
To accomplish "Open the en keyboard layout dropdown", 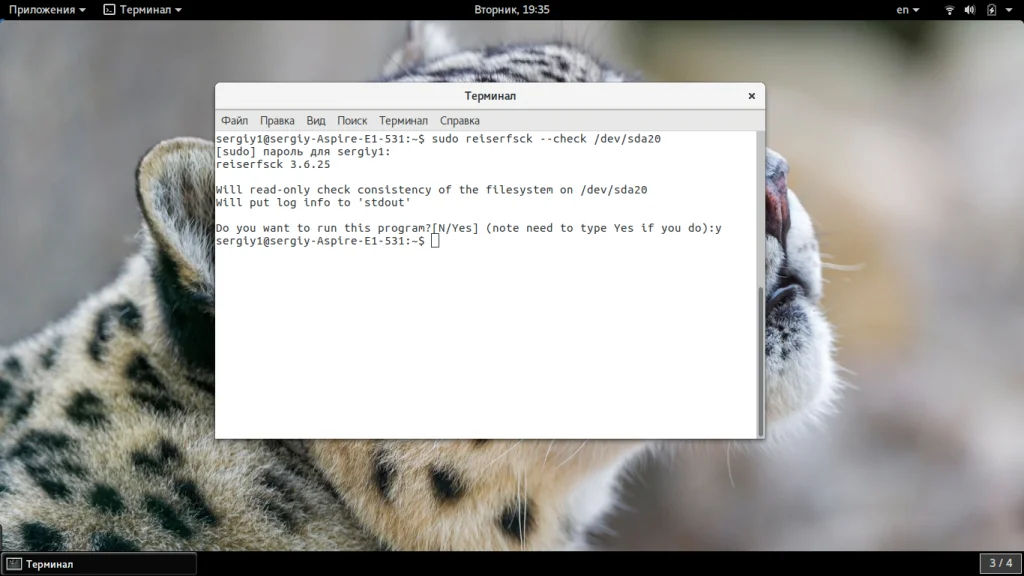I will 907,10.
